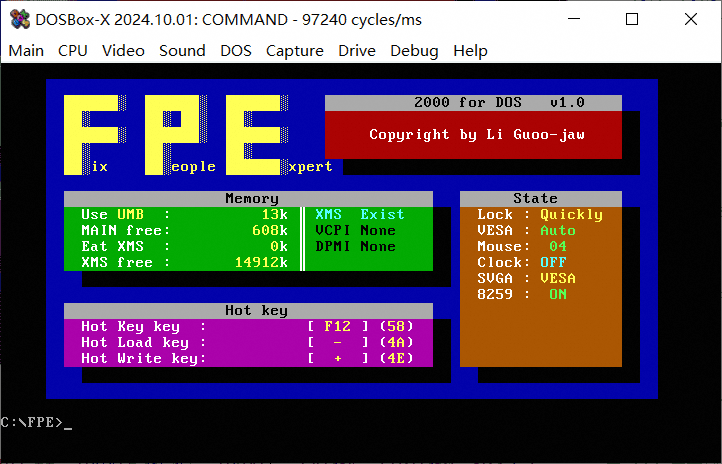Click the Lock Quickly state value
The height and width of the screenshot is (464, 722).
[571, 215]
